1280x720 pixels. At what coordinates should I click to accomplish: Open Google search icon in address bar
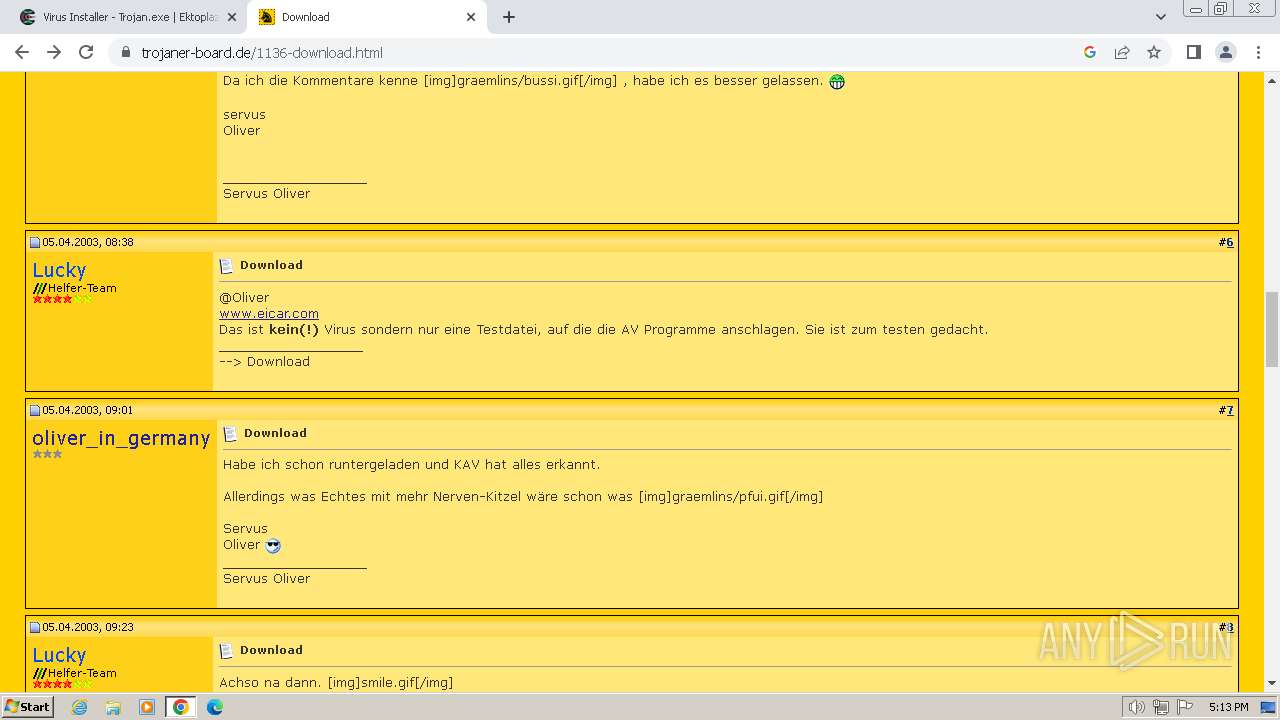1090,52
